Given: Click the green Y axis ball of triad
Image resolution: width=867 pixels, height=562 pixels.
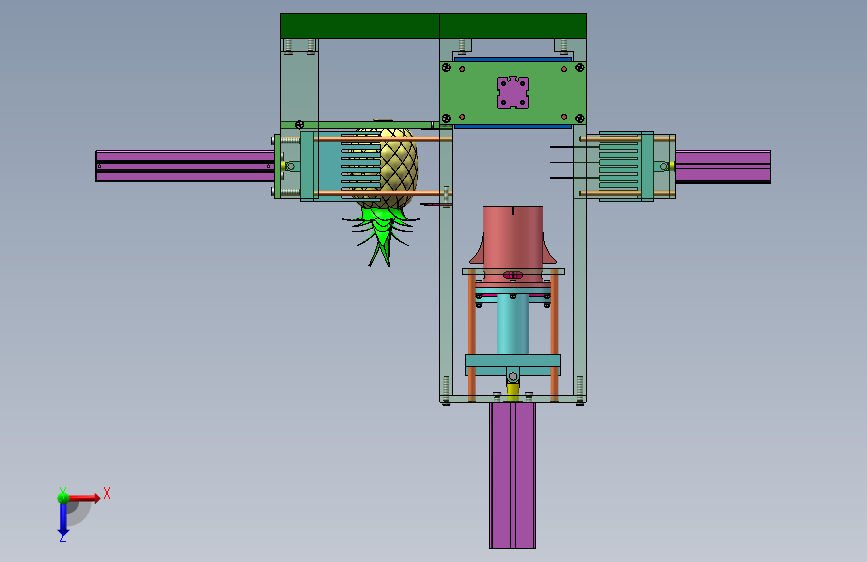Looking at the screenshot, I should coord(64,497).
